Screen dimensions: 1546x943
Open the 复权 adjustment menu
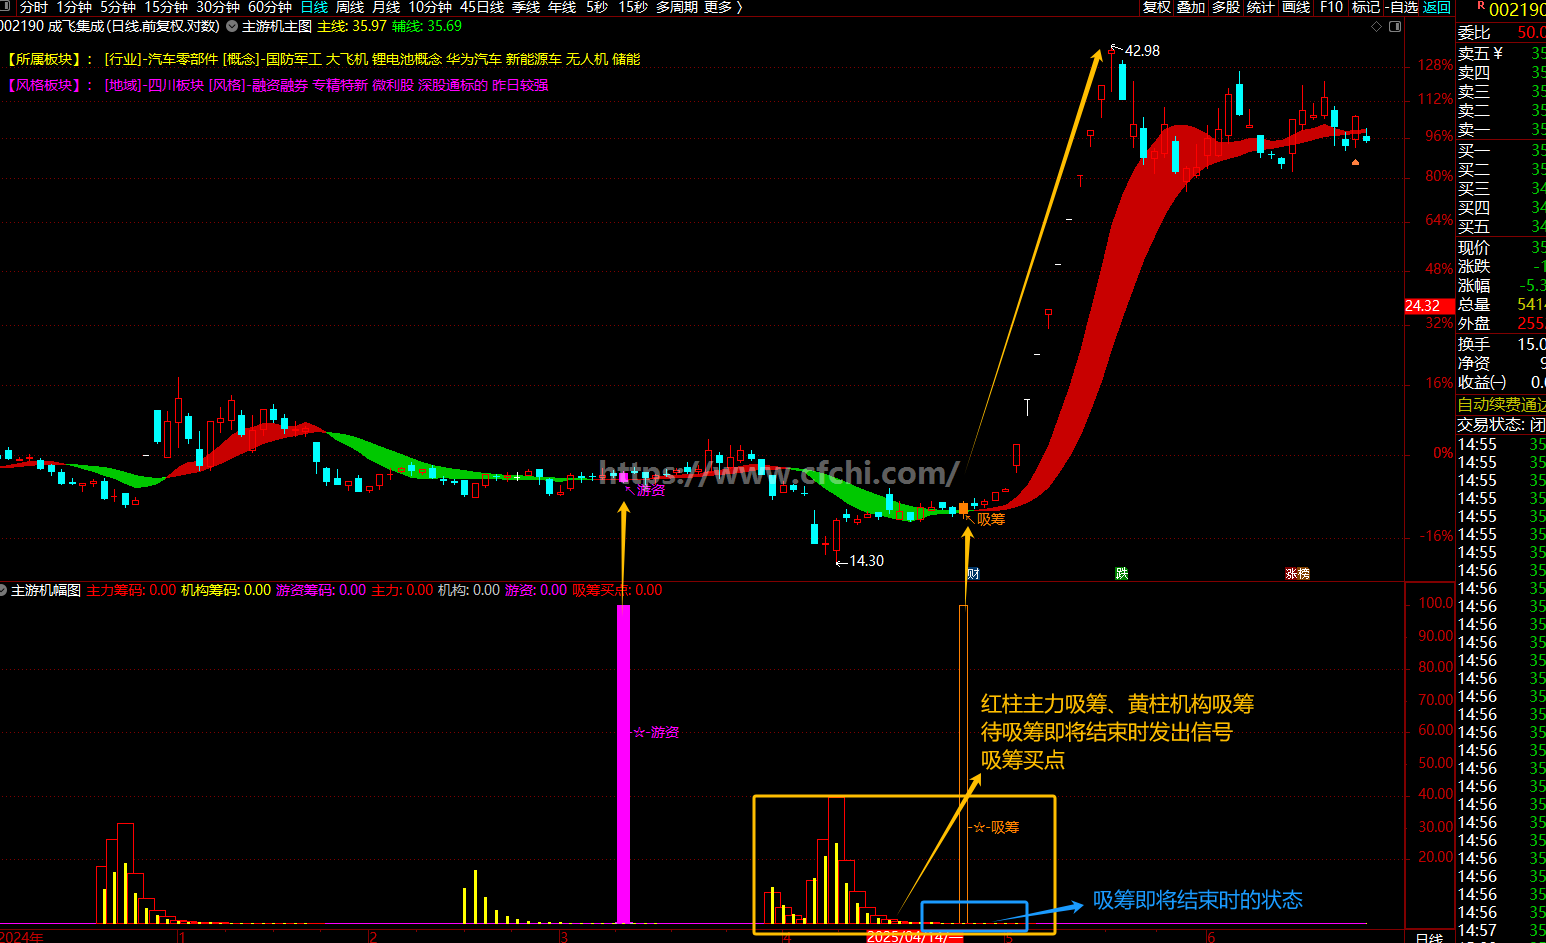[x=1157, y=7]
